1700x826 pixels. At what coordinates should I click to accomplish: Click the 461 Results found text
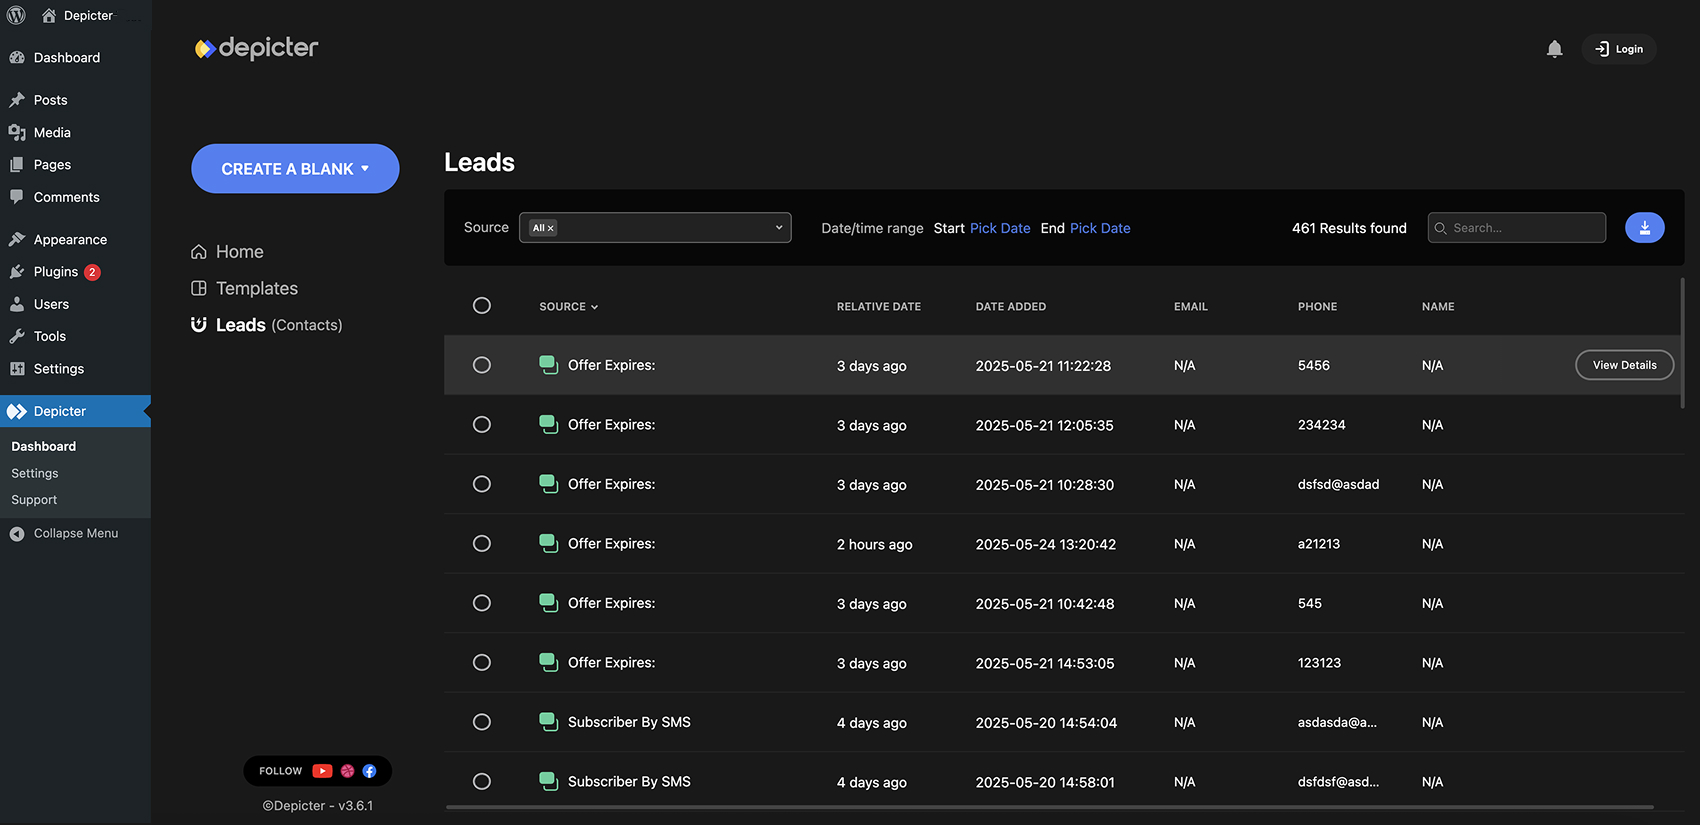1349,228
